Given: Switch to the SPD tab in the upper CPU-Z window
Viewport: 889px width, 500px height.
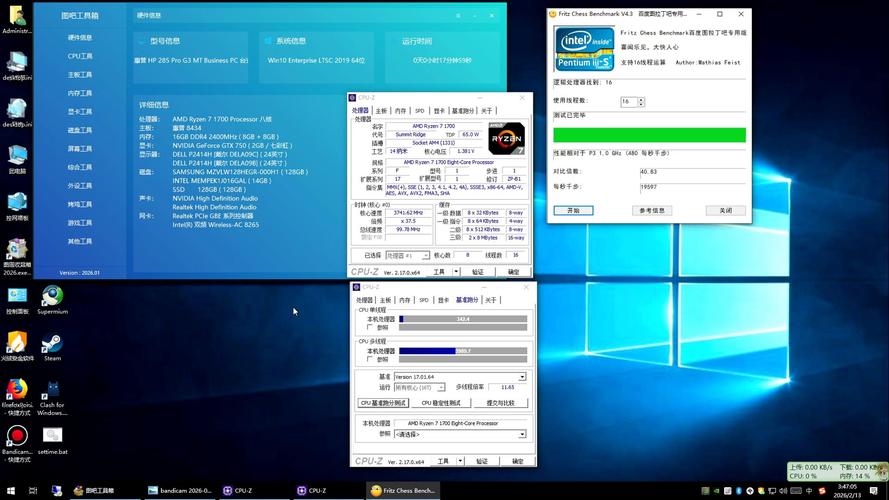Looking at the screenshot, I should point(419,111).
